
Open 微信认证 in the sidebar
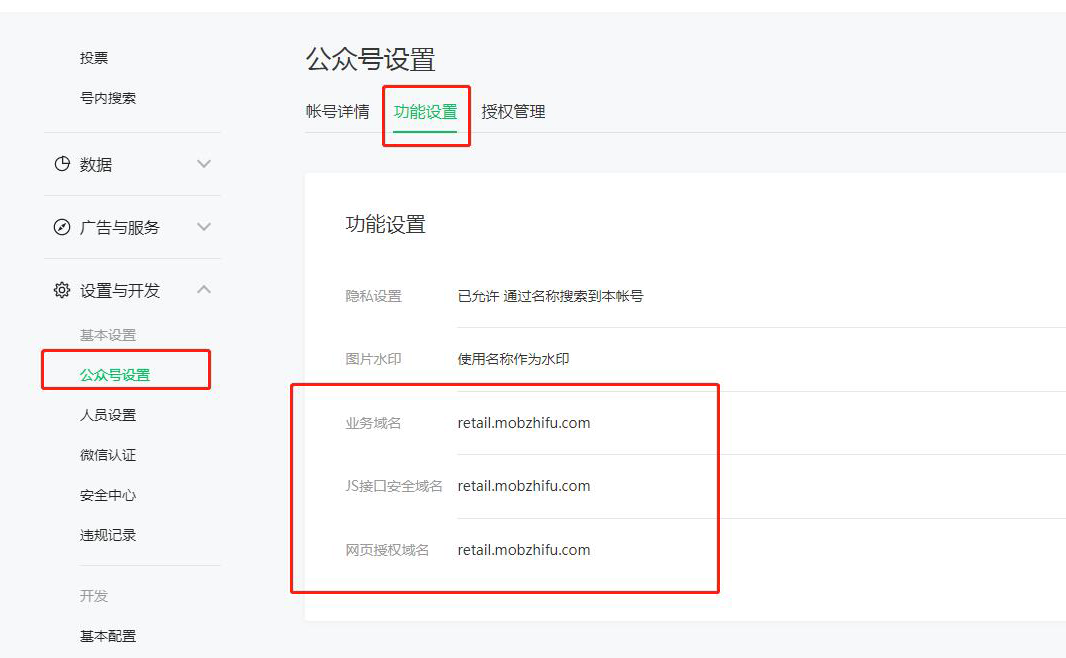click(x=108, y=455)
